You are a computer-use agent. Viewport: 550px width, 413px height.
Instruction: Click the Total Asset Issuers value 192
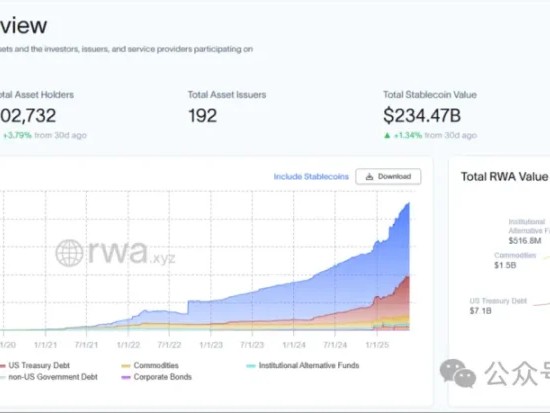point(202,116)
